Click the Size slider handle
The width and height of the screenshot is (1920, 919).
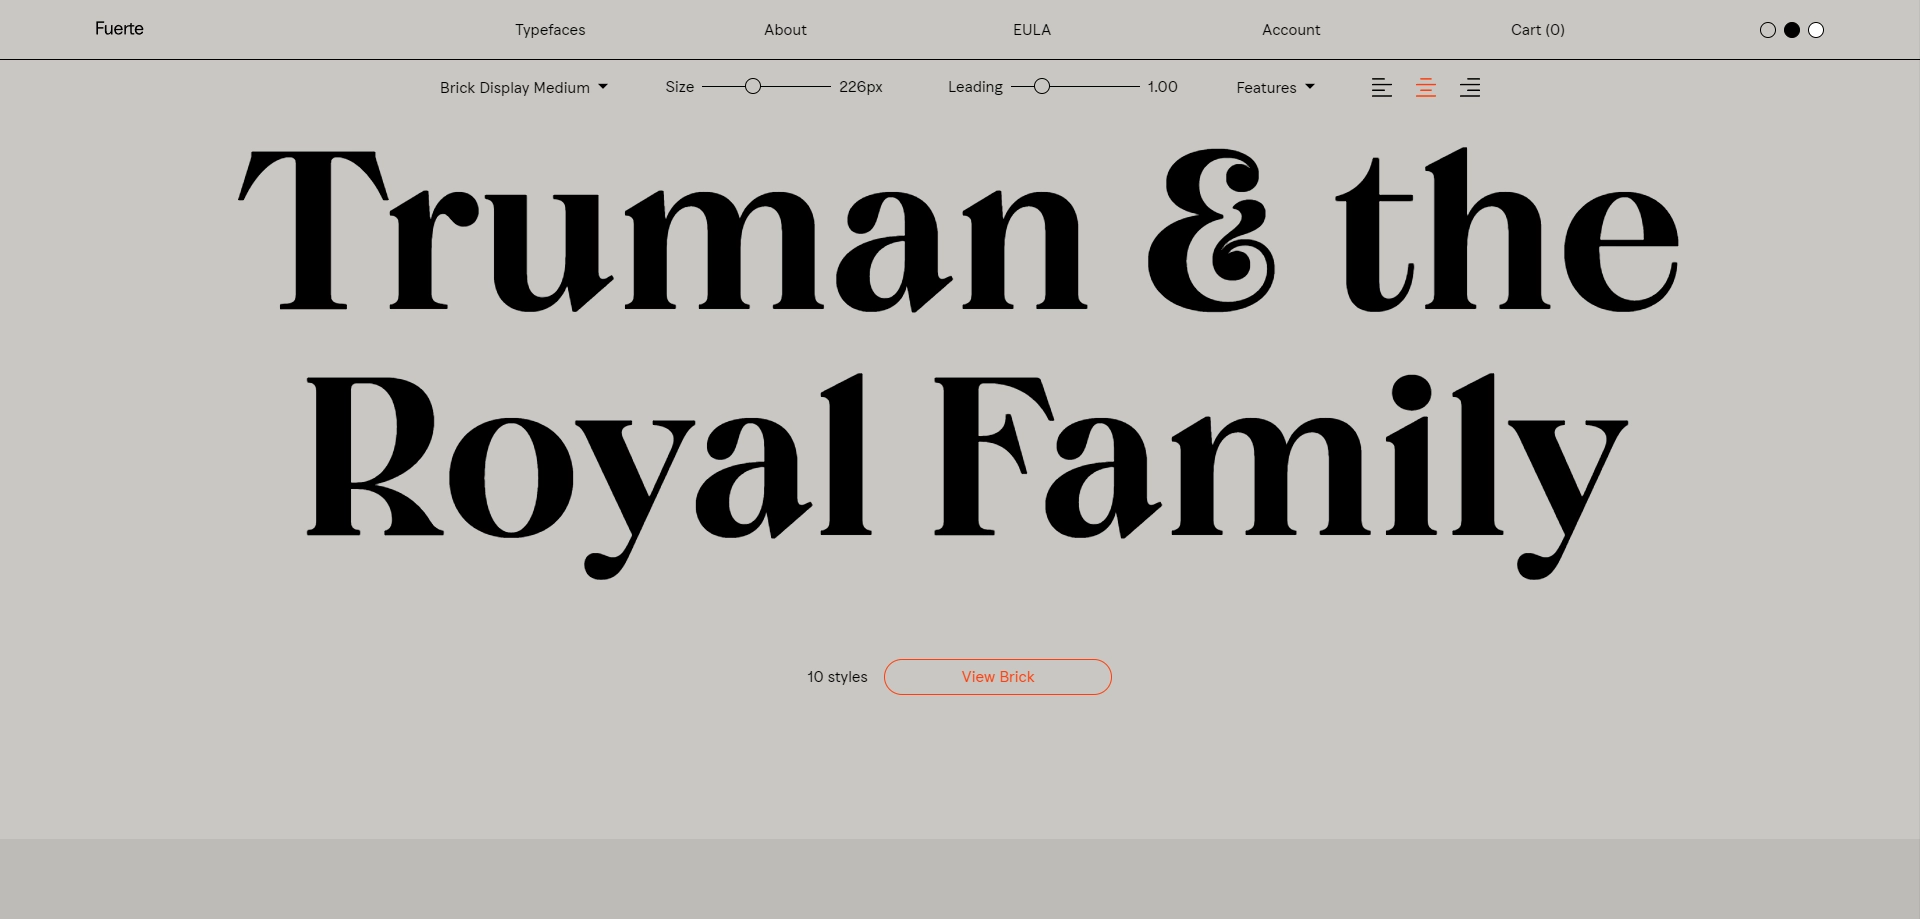753,87
